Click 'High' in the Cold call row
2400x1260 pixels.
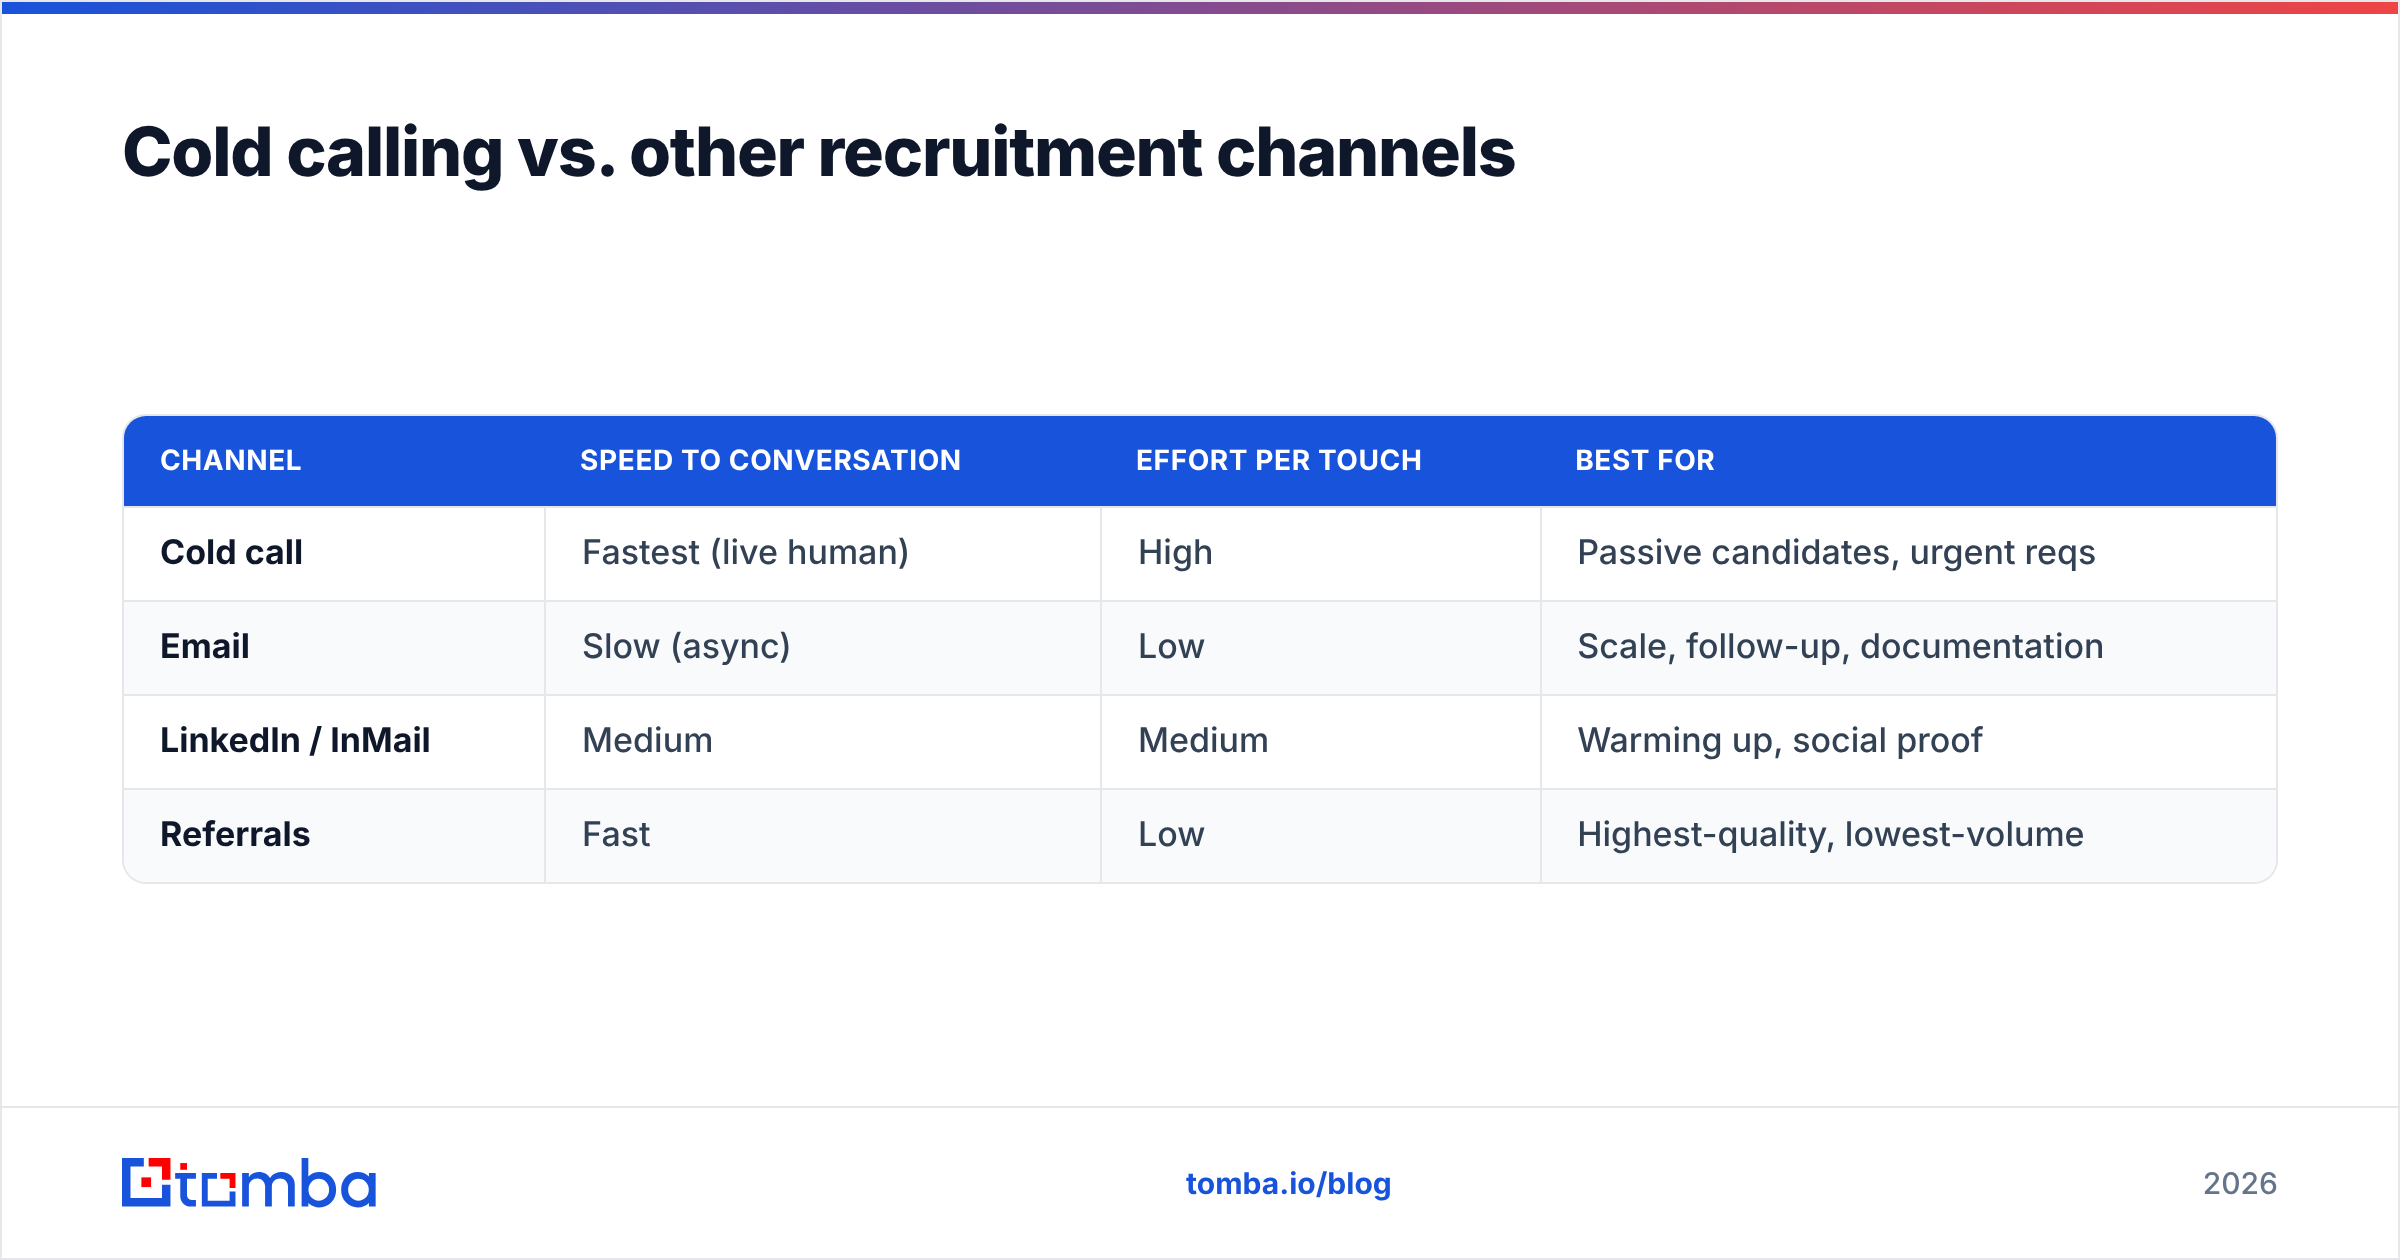pos(1175,553)
